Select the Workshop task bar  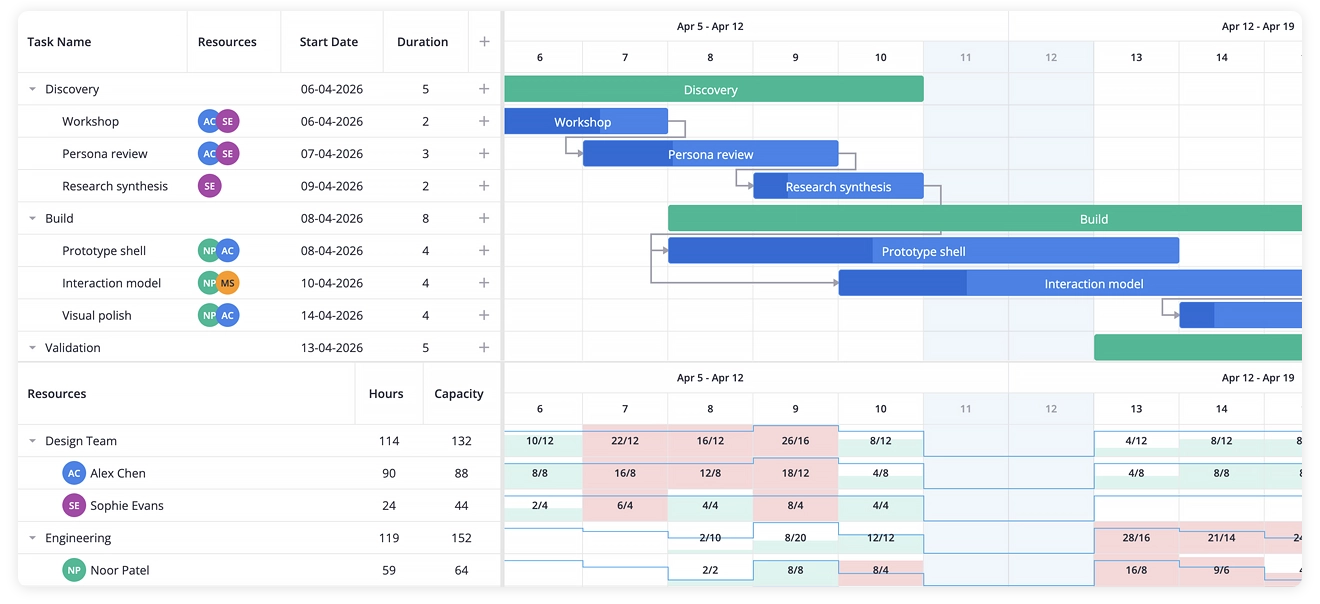(586, 122)
